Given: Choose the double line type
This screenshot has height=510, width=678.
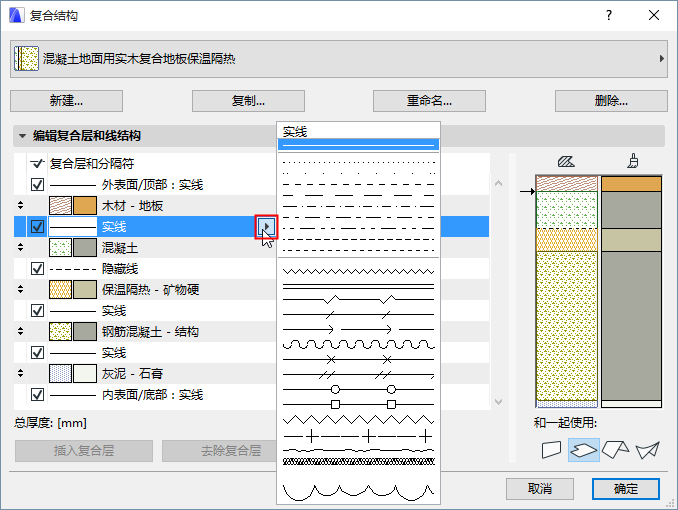Looking at the screenshot, I should 358,286.
